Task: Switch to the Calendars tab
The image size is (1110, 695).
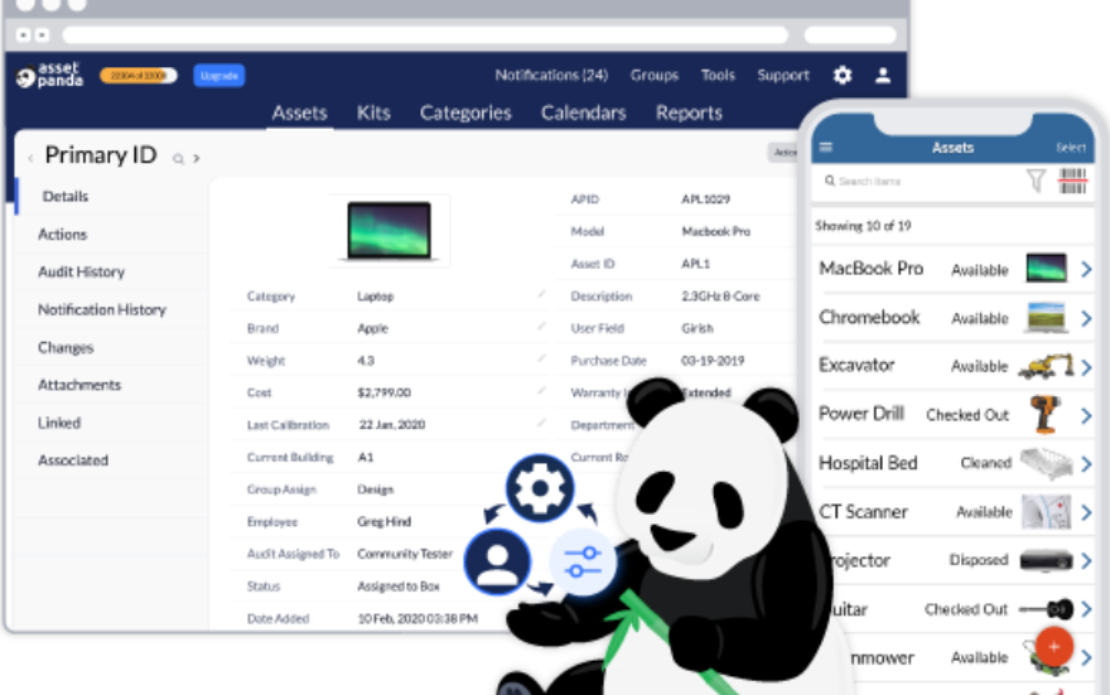Action: (583, 112)
